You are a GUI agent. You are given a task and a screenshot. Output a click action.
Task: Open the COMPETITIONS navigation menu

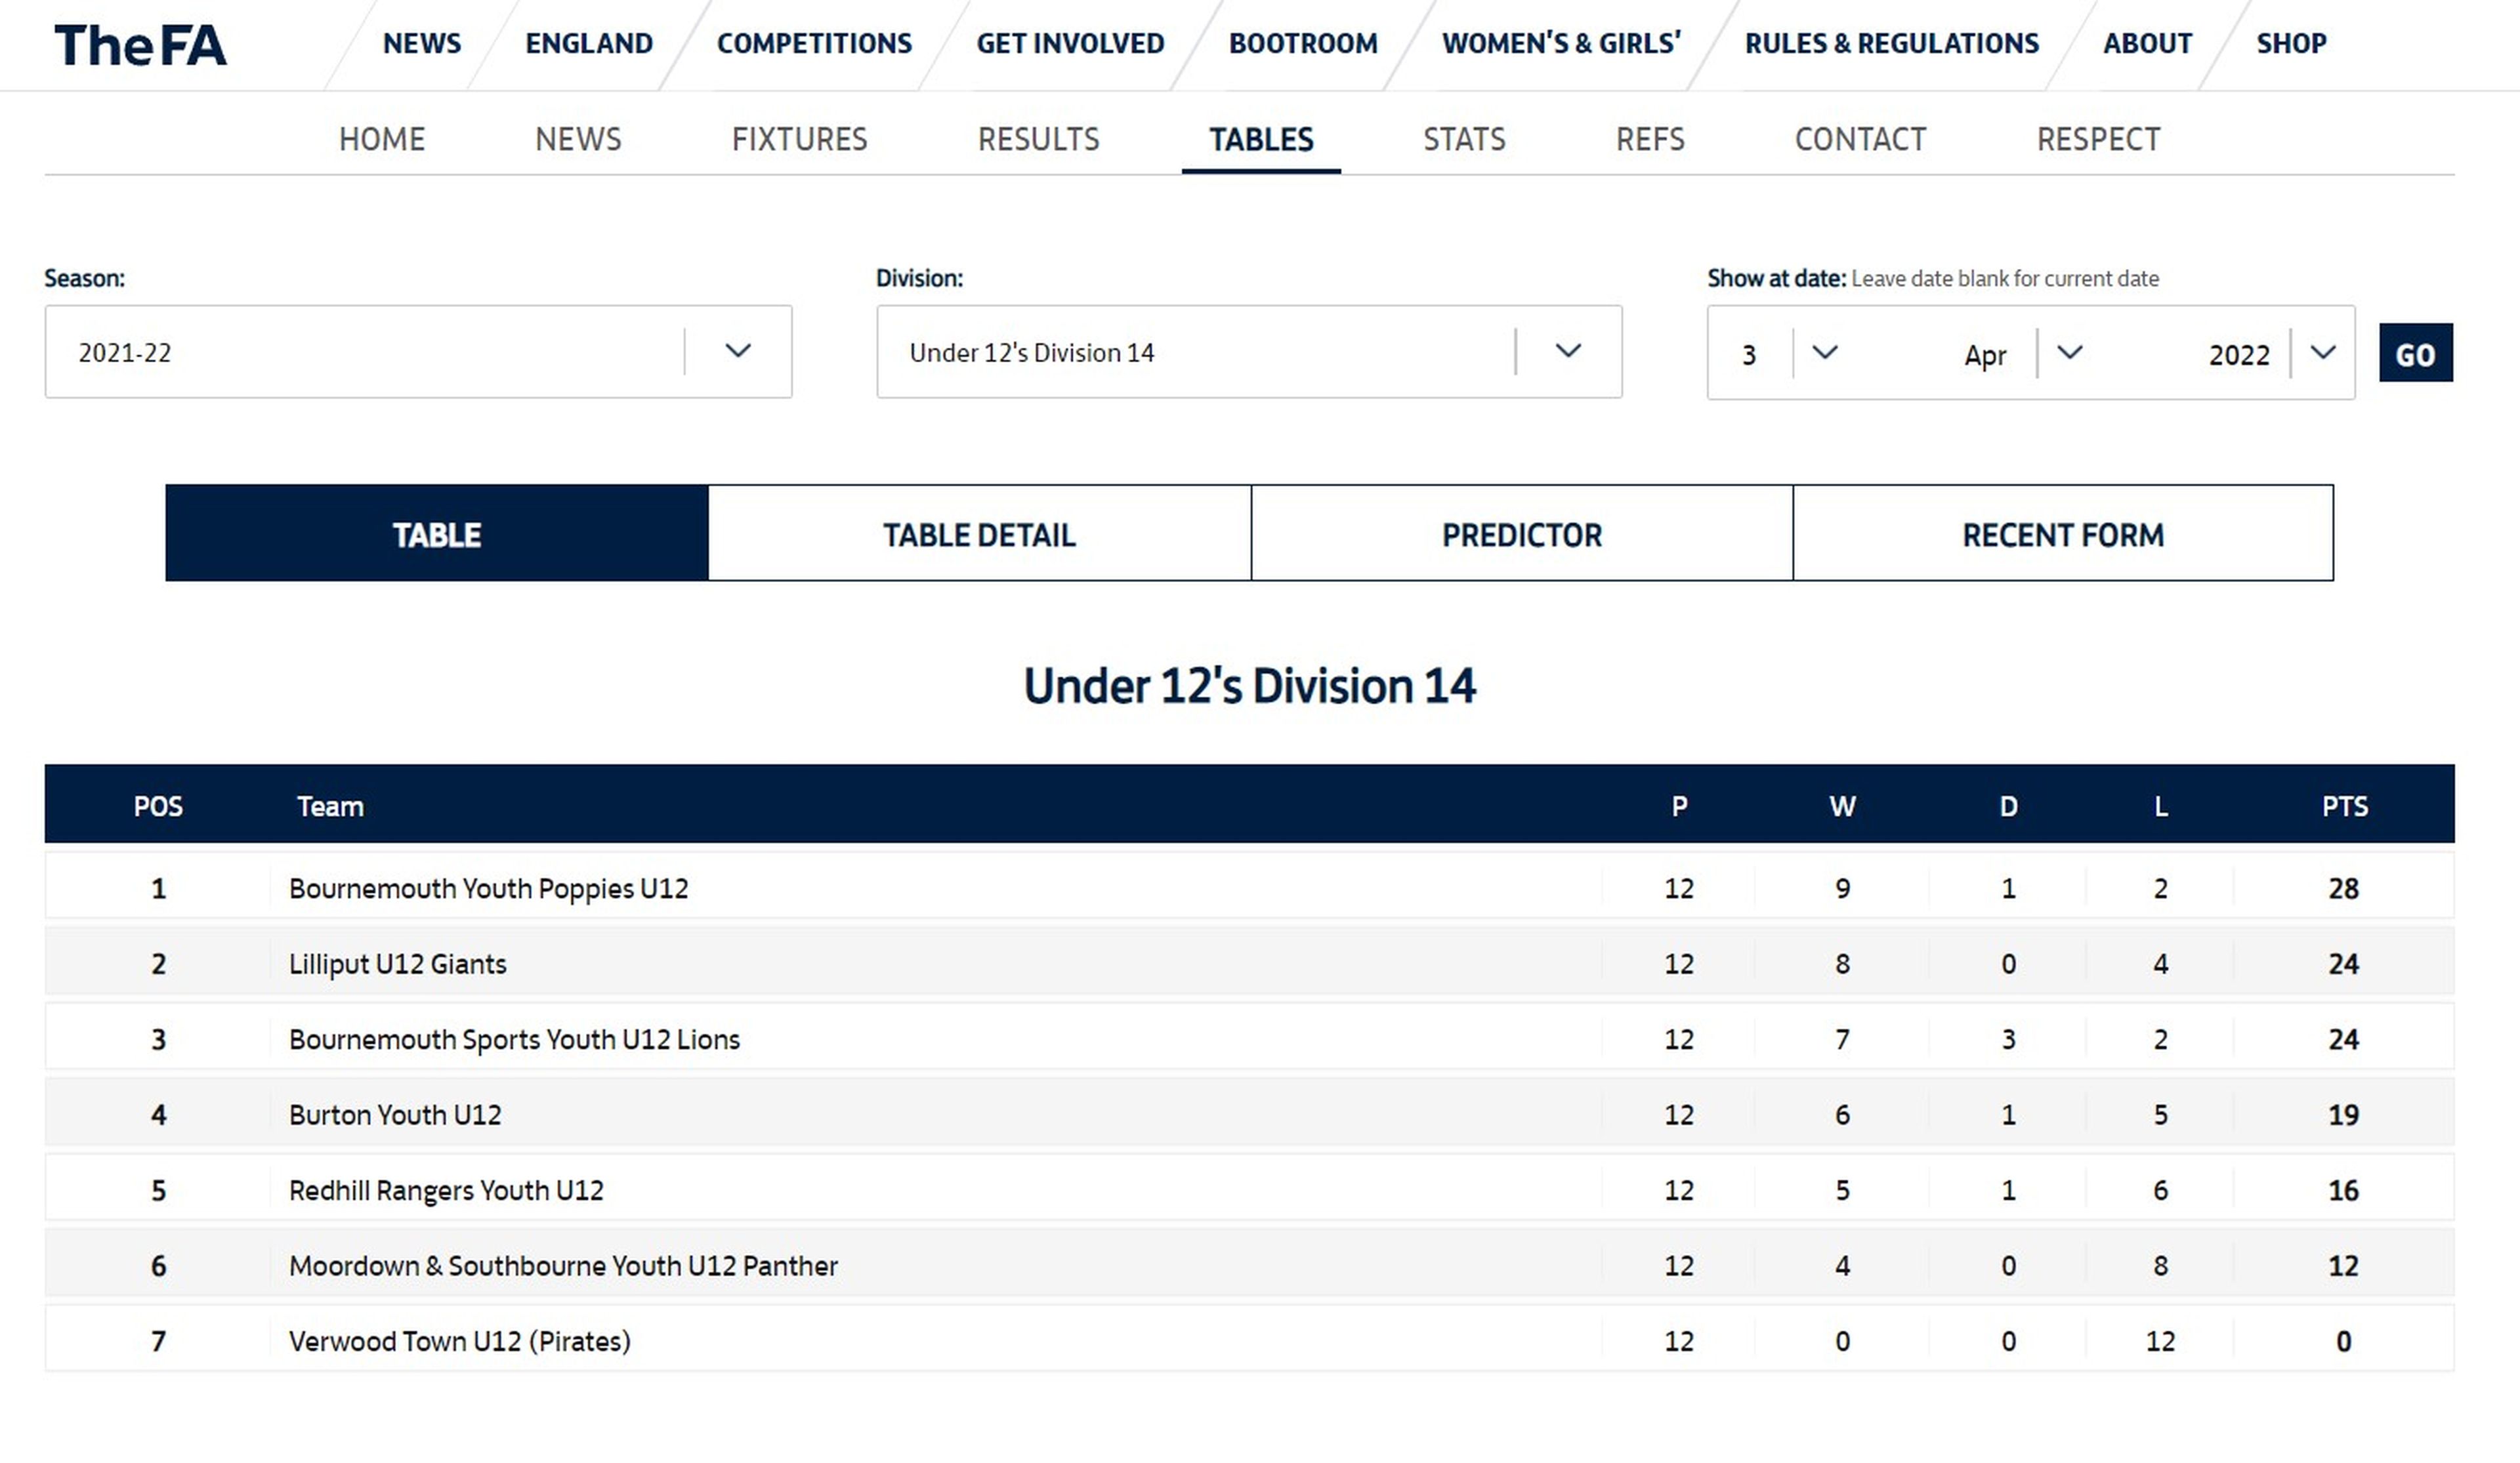pos(814,44)
